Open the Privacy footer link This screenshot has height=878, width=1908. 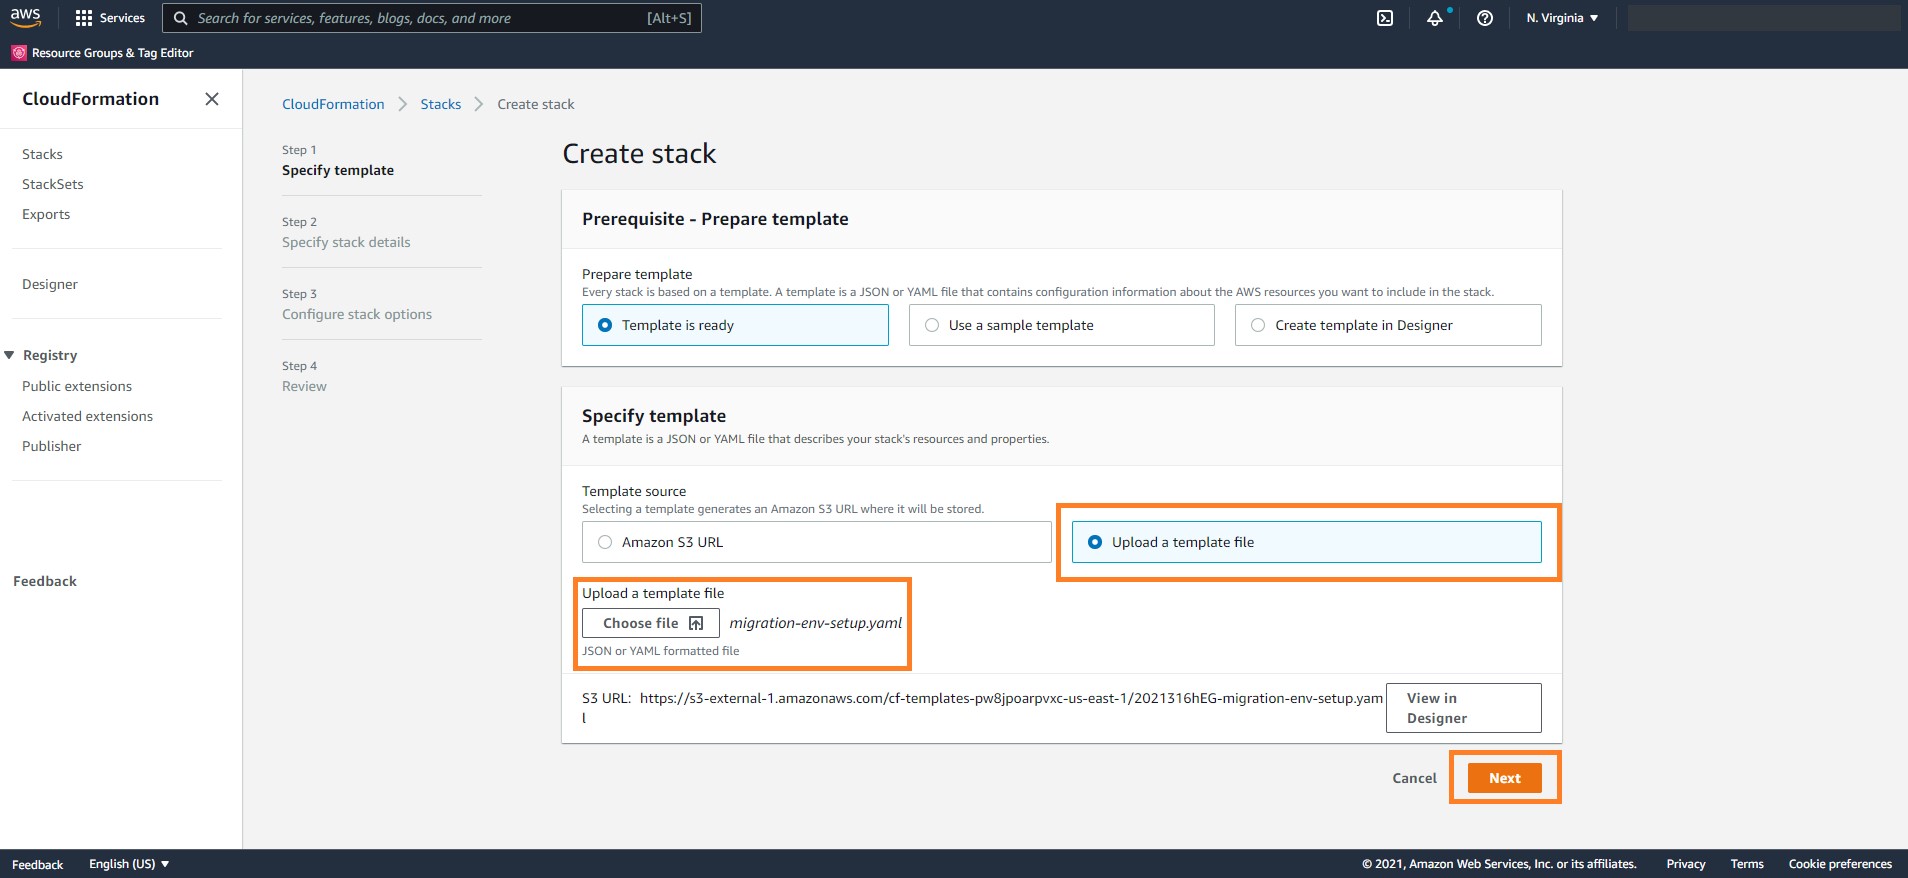click(1686, 864)
